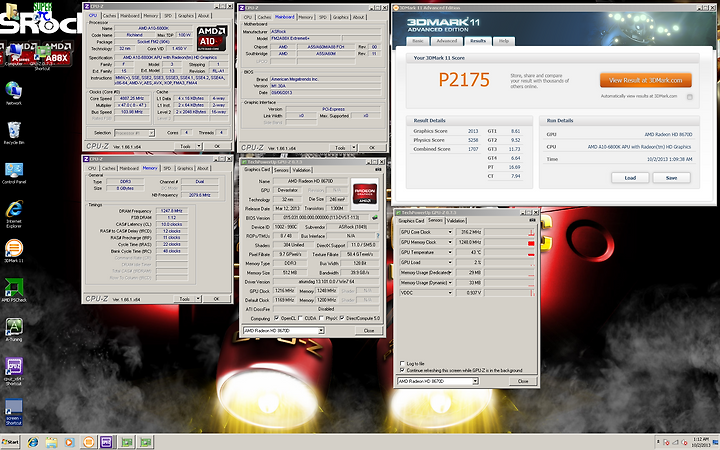Open the cpuz_x64 desktop shortcut
This screenshot has width=720, height=450.
[x=14, y=369]
